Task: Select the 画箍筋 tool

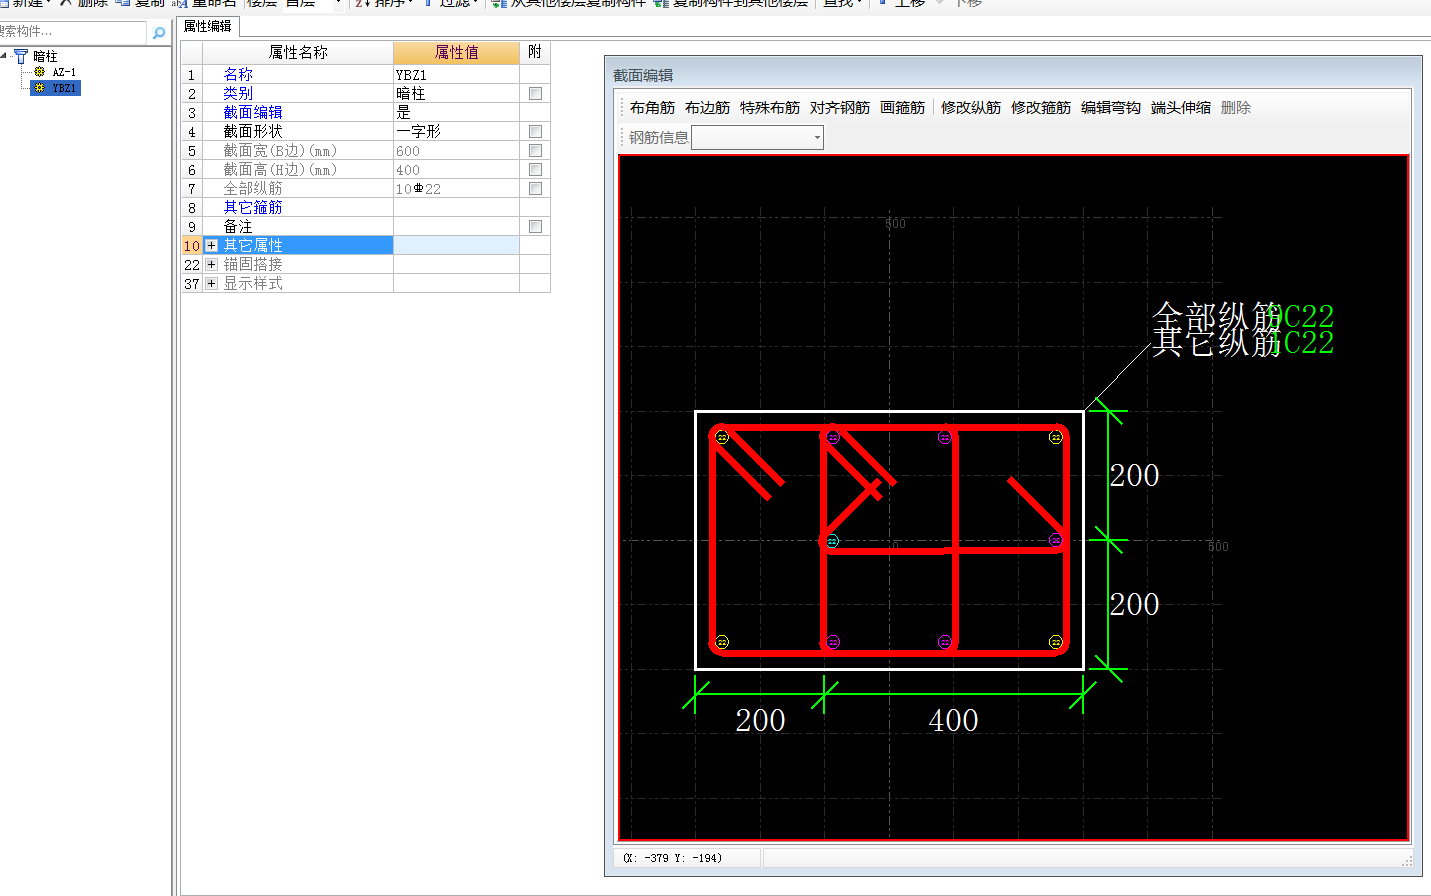Action: pyautogui.click(x=902, y=107)
